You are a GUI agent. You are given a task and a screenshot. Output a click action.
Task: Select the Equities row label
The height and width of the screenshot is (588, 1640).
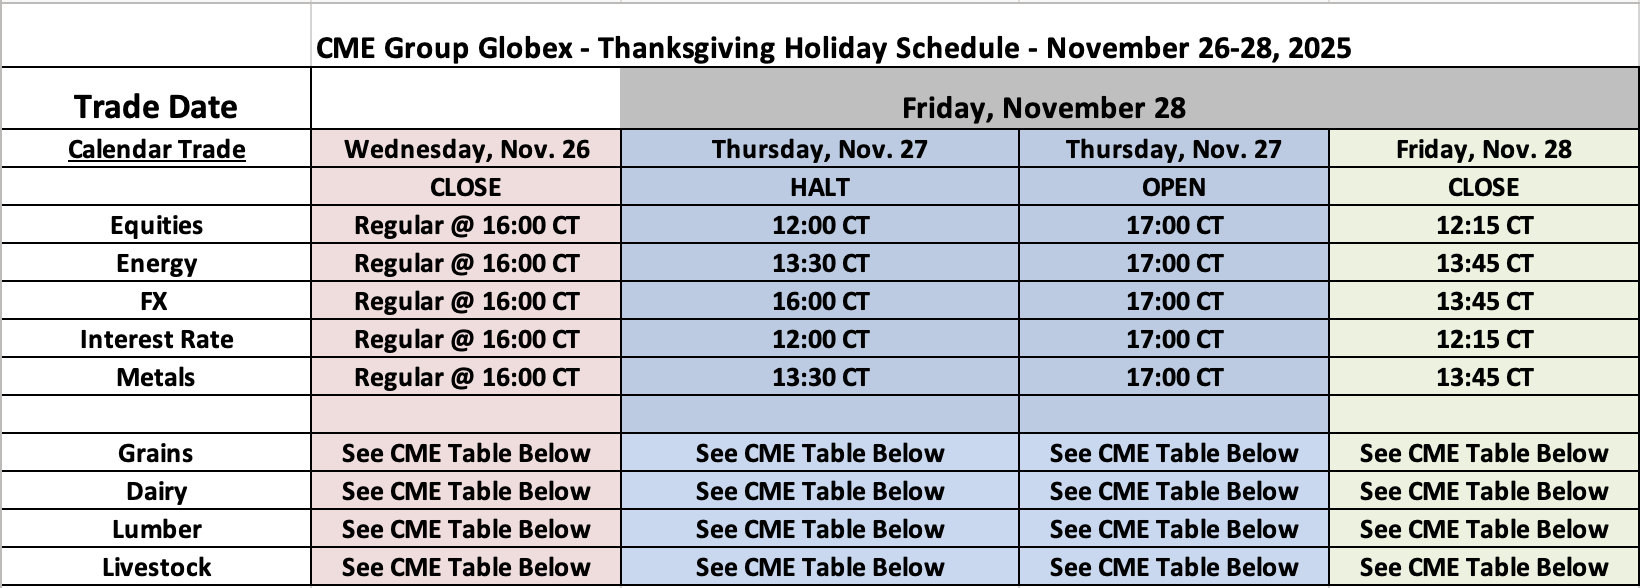point(156,225)
